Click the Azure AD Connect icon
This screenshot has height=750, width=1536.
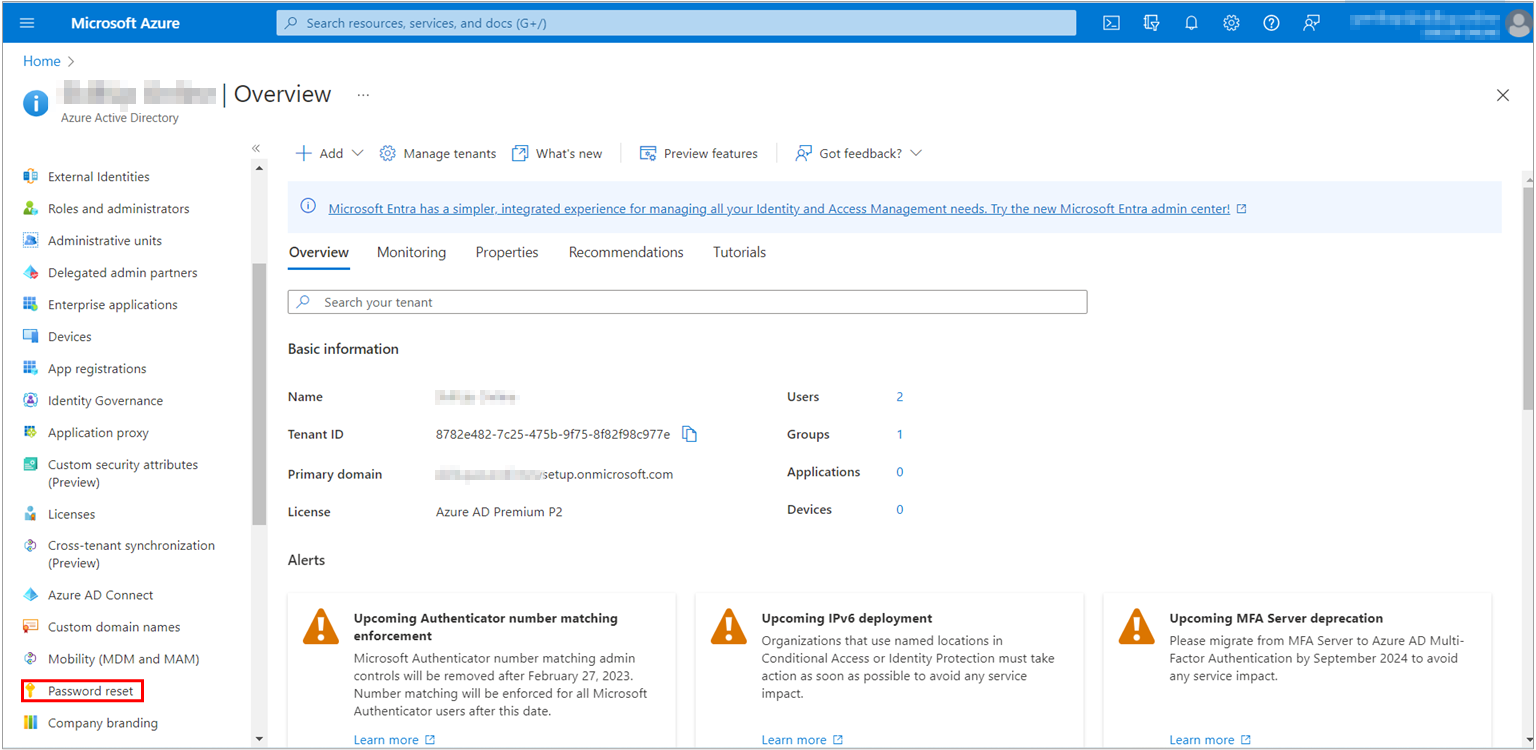[30, 595]
